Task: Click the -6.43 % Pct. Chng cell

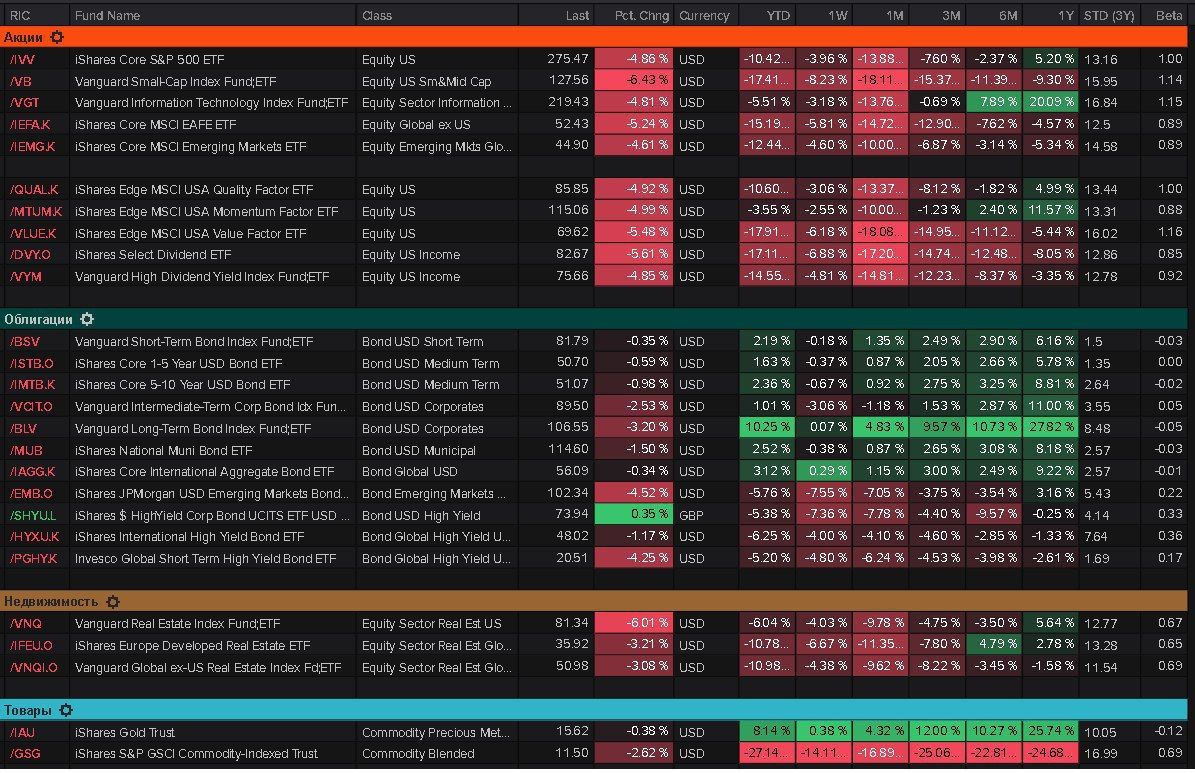Action: click(x=633, y=80)
